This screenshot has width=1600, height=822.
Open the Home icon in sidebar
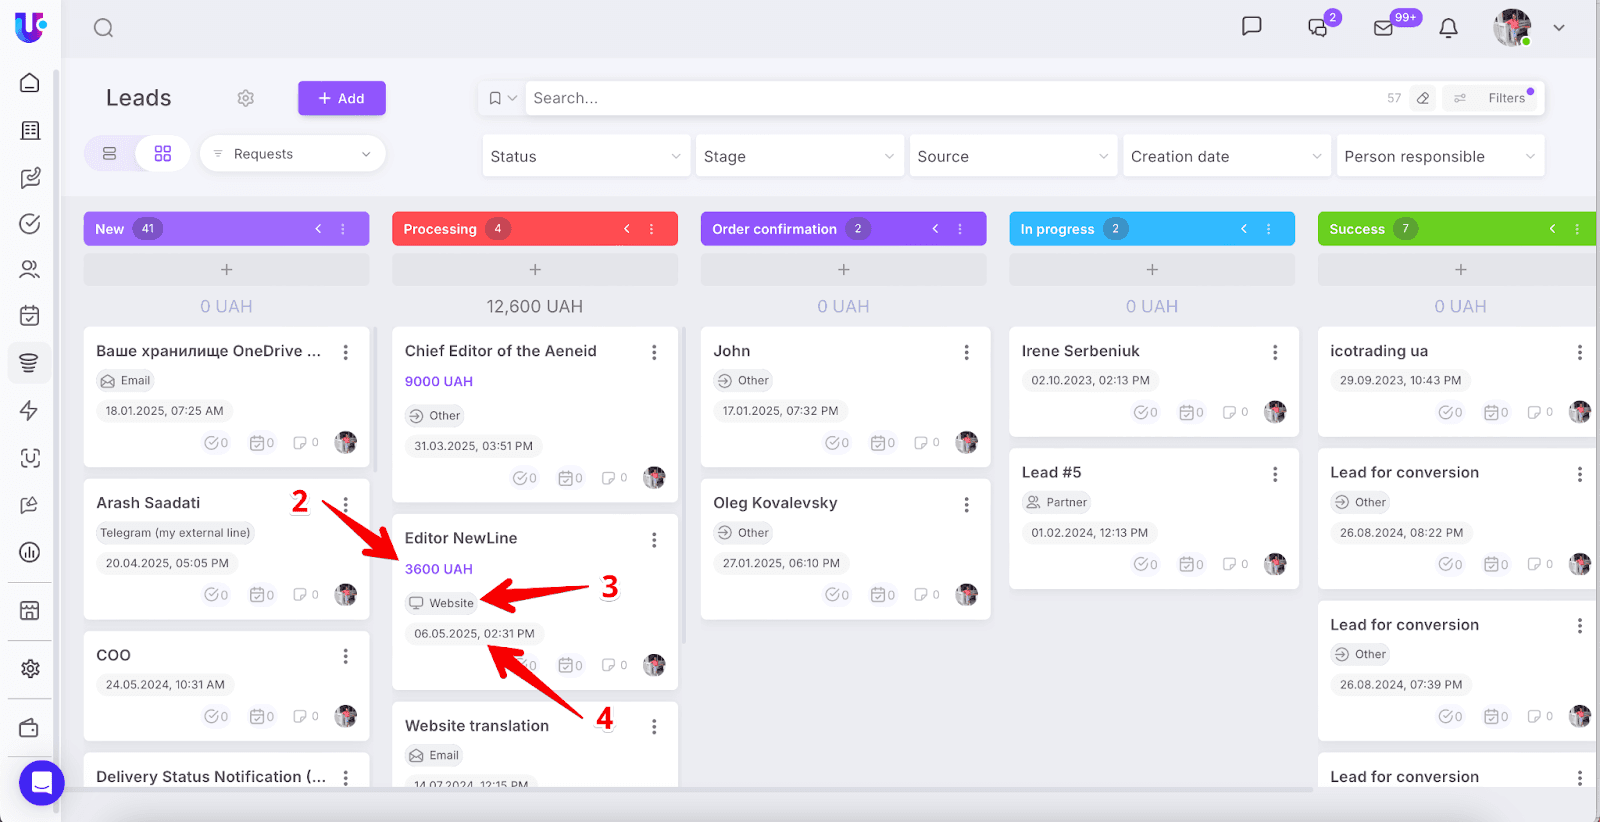pos(30,83)
